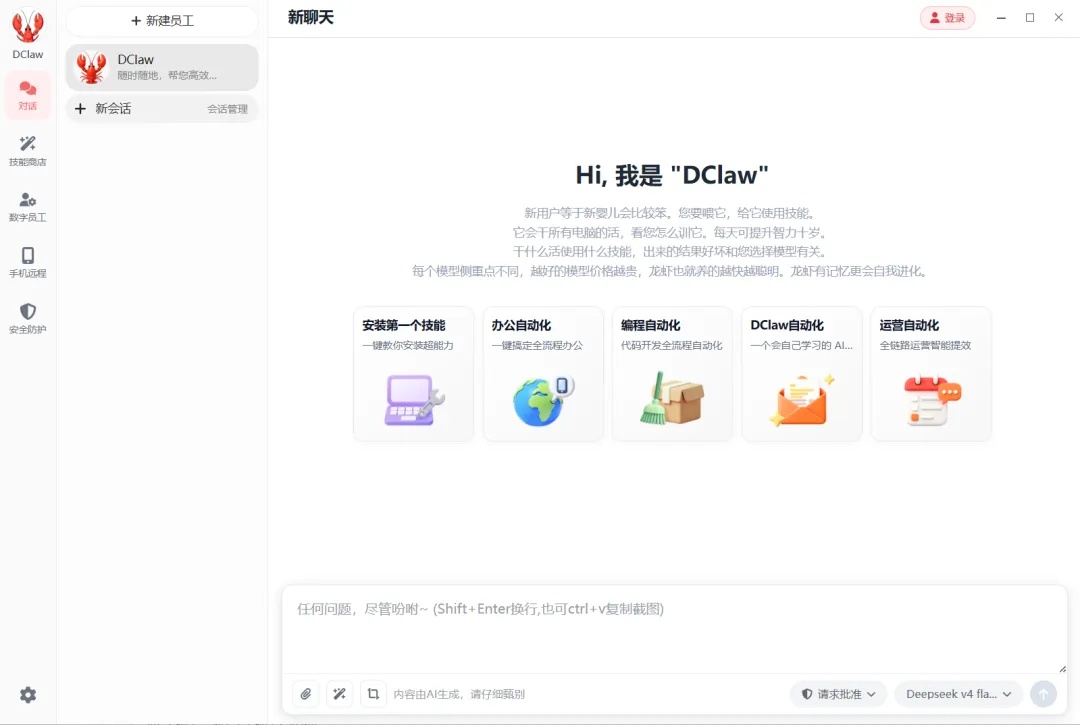This screenshot has width=1080, height=725.
Task: Close the DClaw window
Action: coord(1059,18)
